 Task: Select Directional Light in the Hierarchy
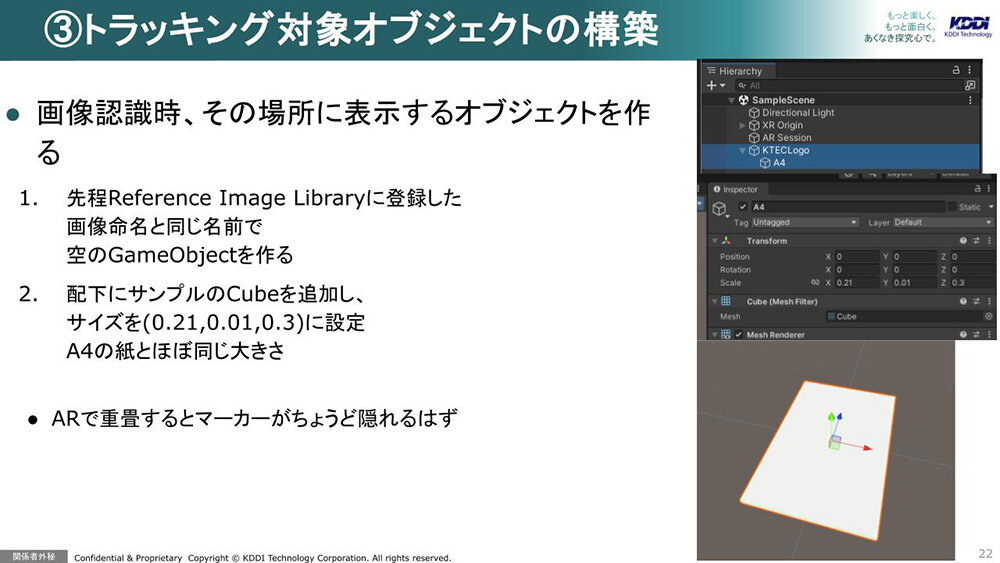798,113
